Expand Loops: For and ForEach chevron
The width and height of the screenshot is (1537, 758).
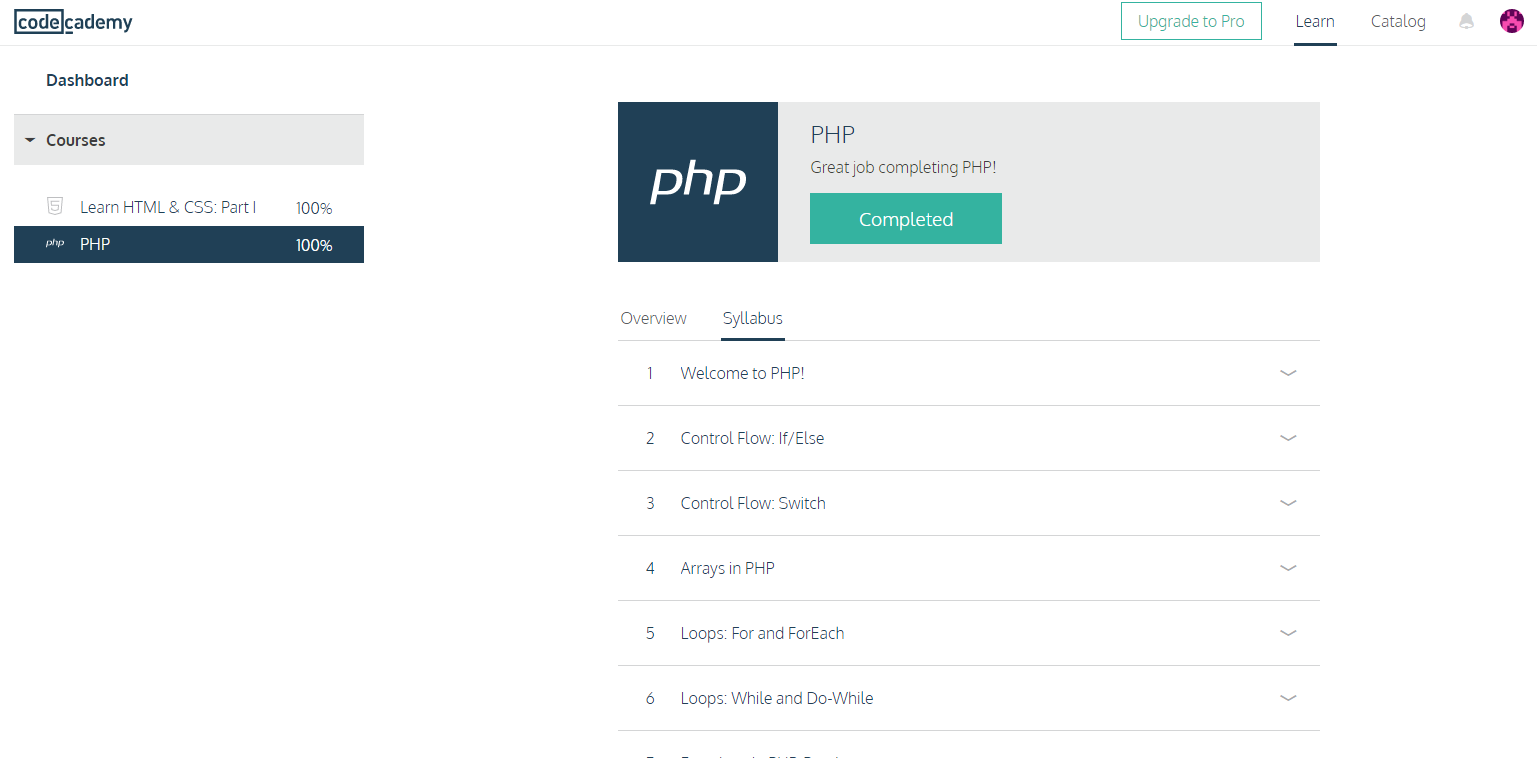click(x=1288, y=633)
